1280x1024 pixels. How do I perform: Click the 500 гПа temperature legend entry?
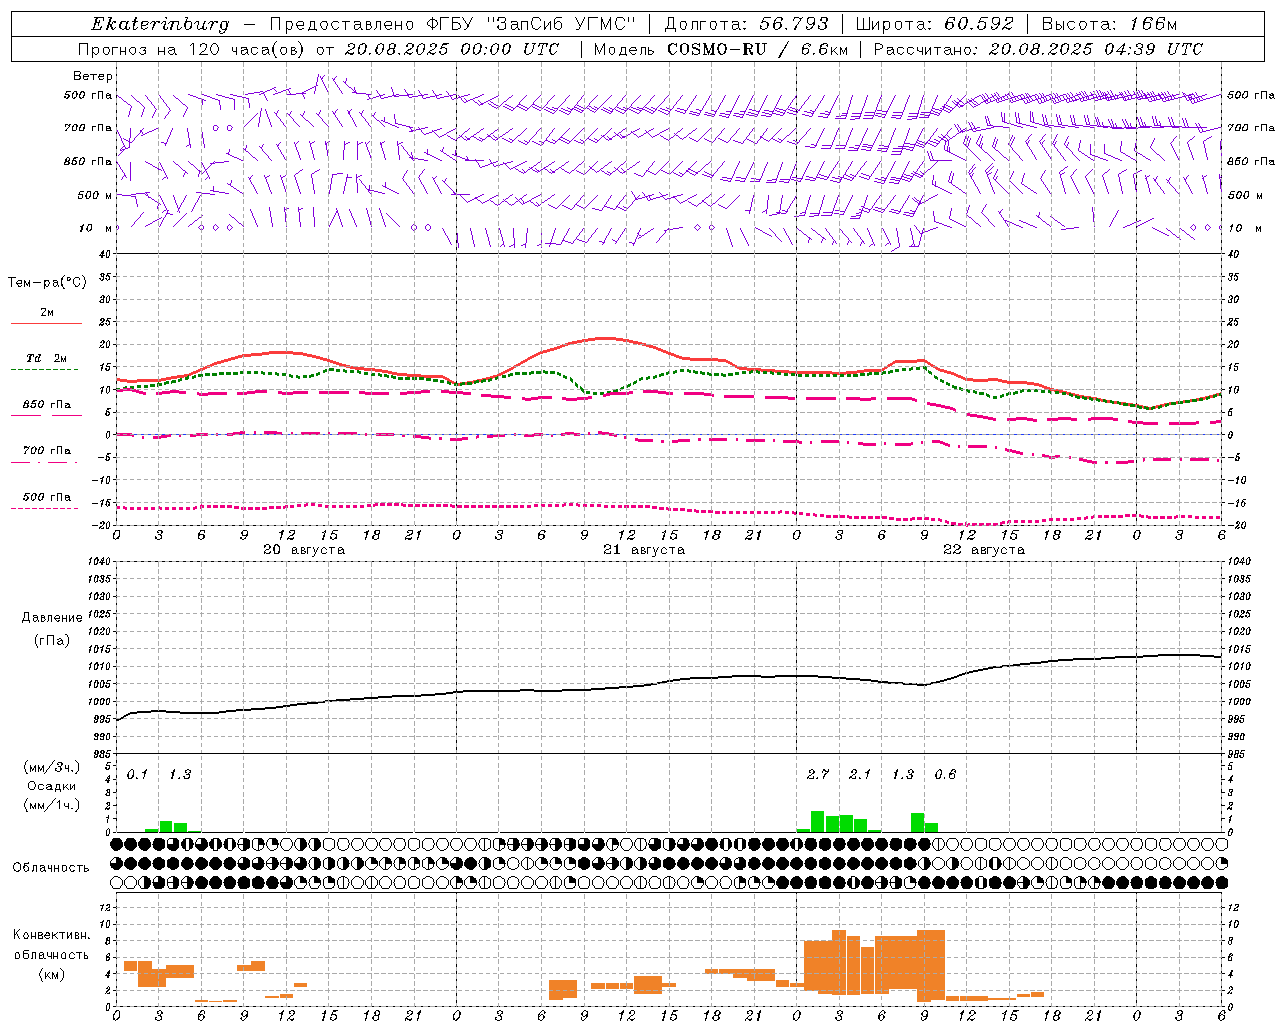[x=46, y=501]
